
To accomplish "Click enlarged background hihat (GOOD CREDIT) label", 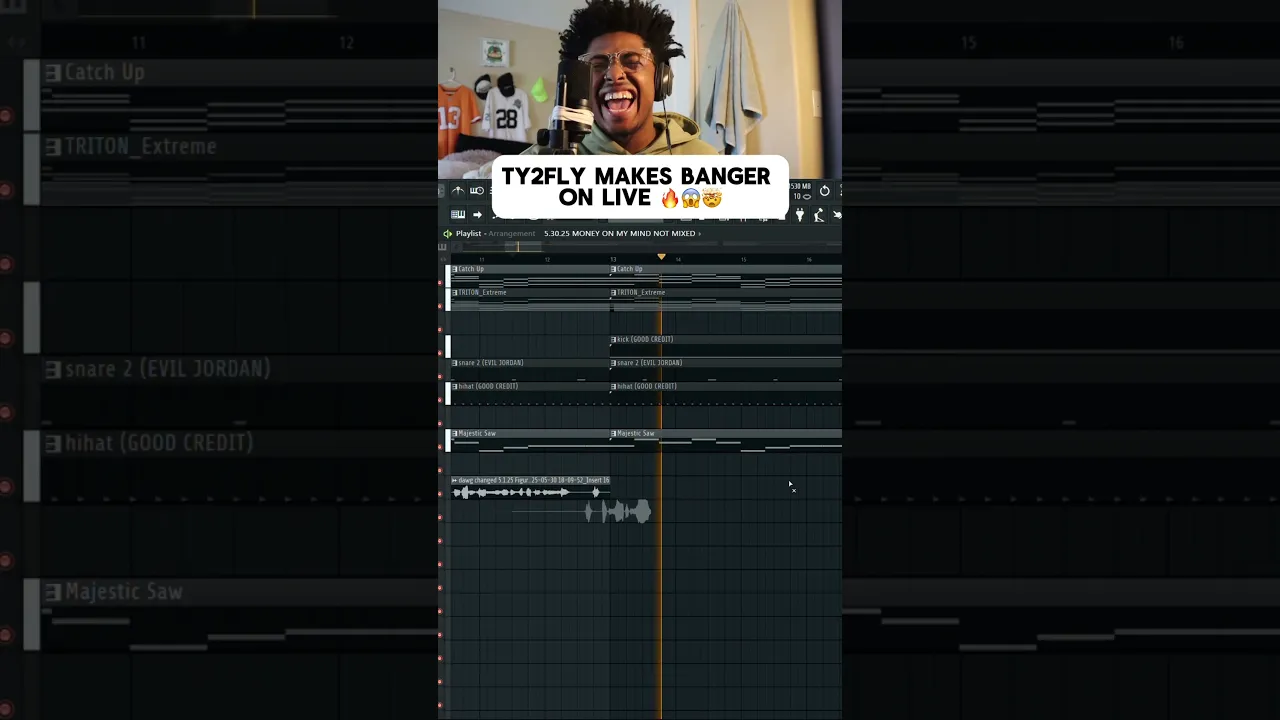I will [x=158, y=443].
